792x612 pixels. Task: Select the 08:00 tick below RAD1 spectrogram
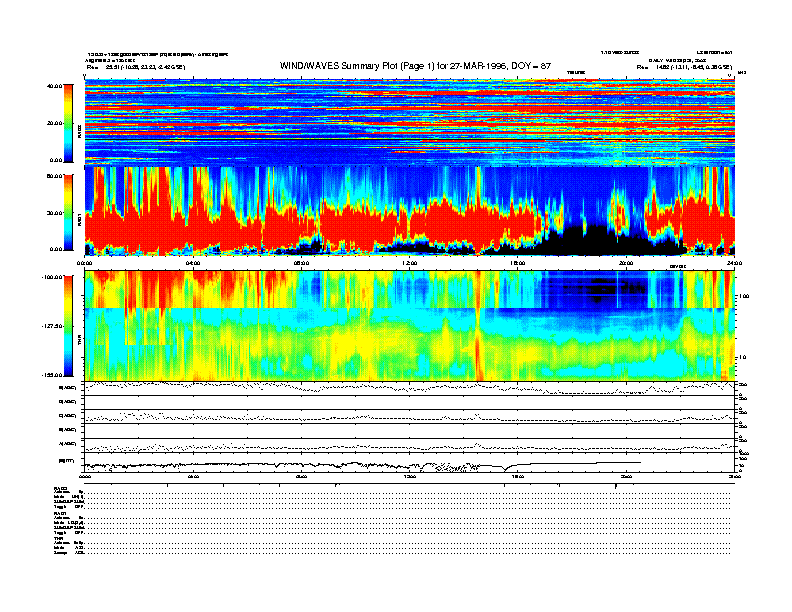(x=301, y=263)
